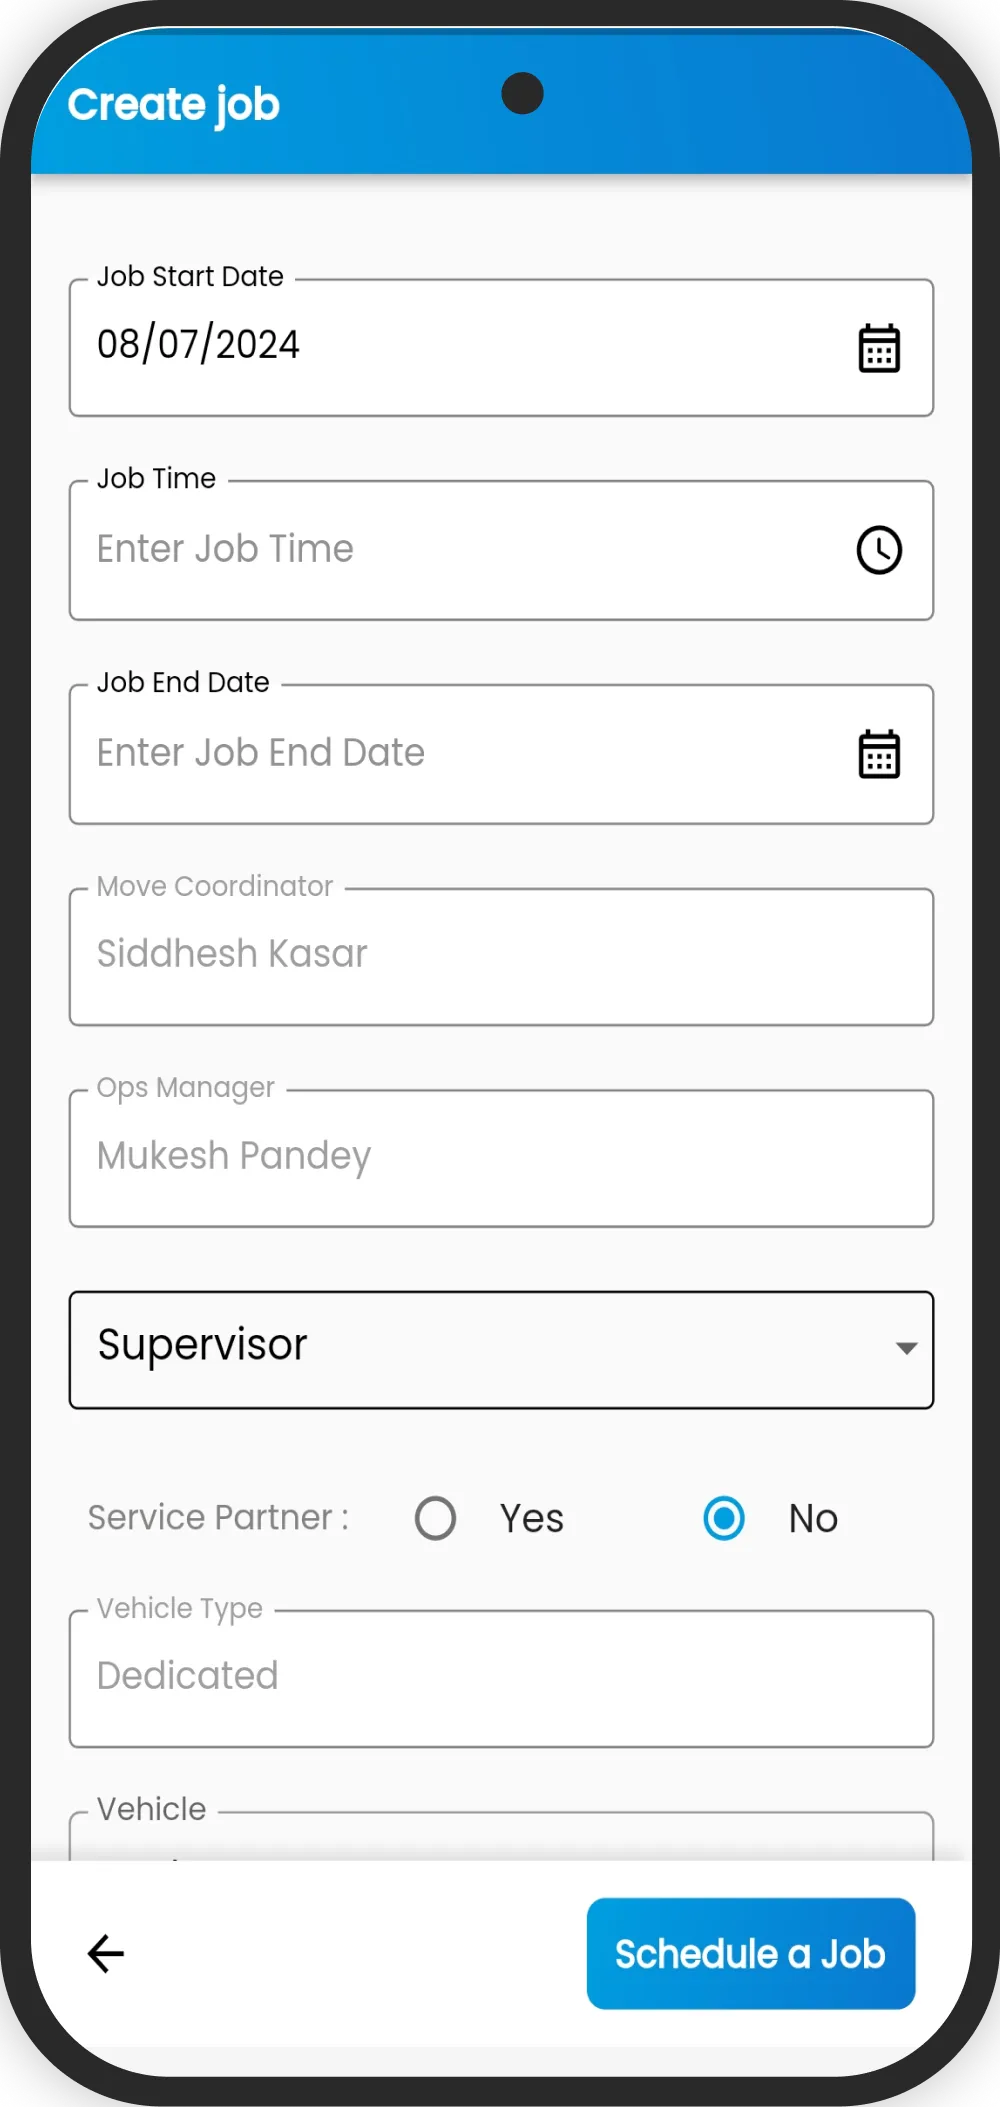
Task: Open the Vehicle Type field
Action: (500, 1678)
